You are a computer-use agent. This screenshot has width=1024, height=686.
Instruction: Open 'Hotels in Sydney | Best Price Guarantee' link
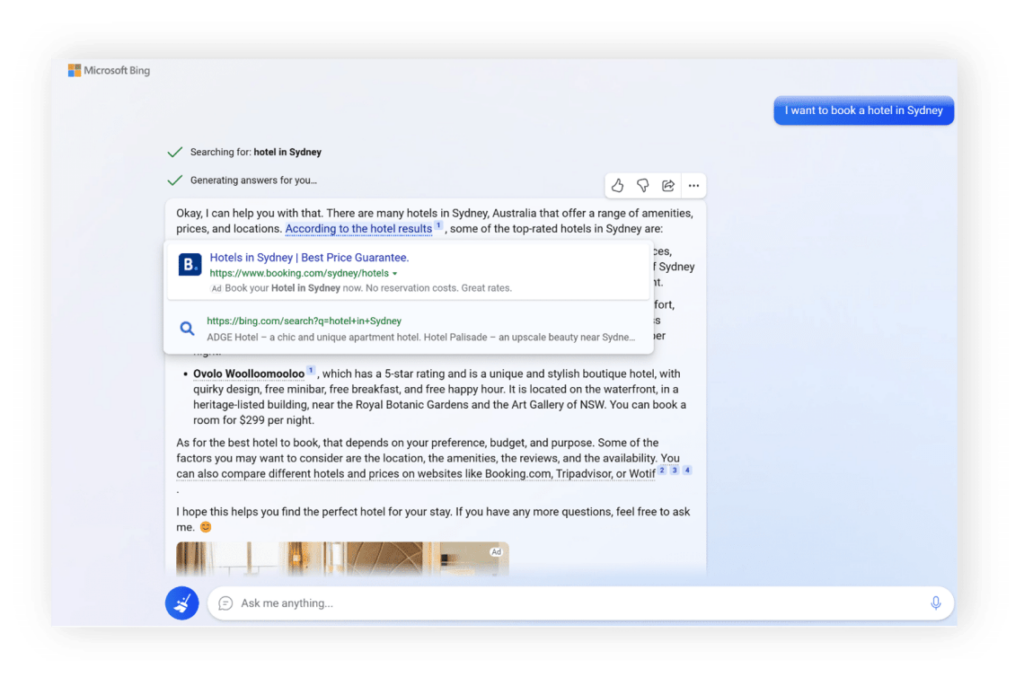[309, 258]
